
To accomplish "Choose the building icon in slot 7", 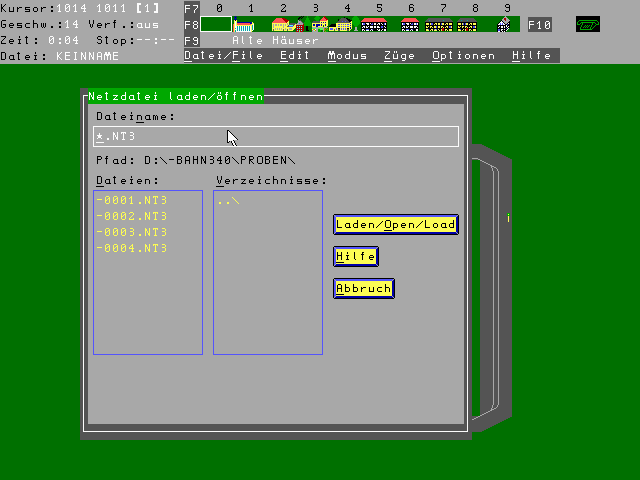I will [x=438, y=24].
